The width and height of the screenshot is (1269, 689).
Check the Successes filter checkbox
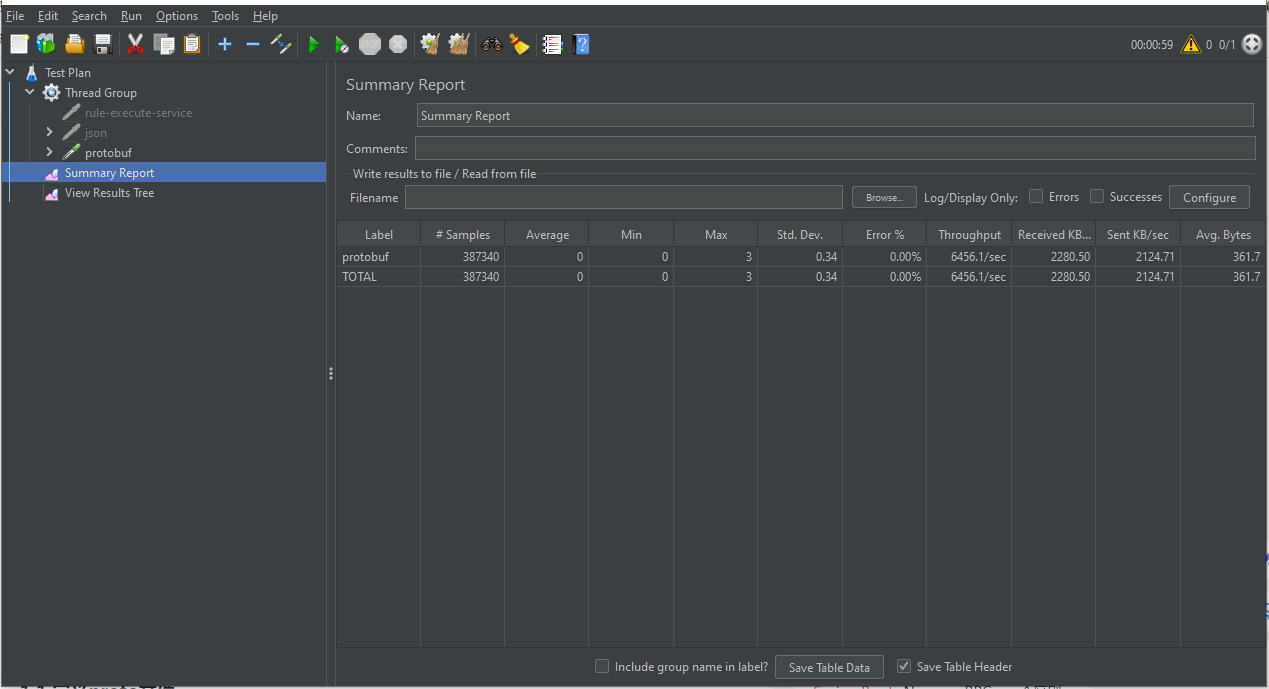pyautogui.click(x=1097, y=196)
